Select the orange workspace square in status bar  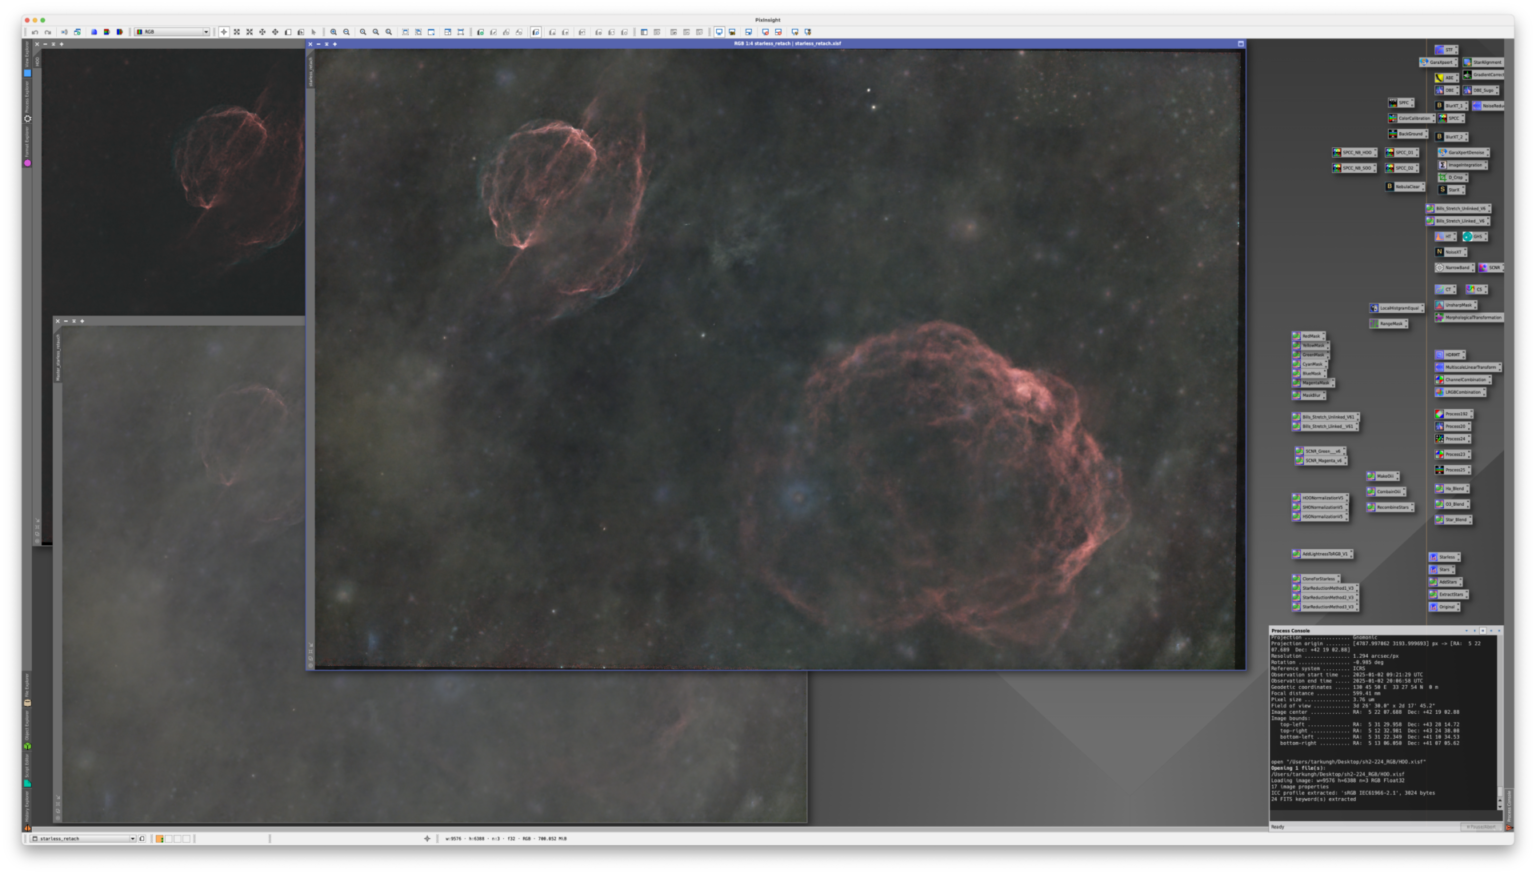[159, 838]
